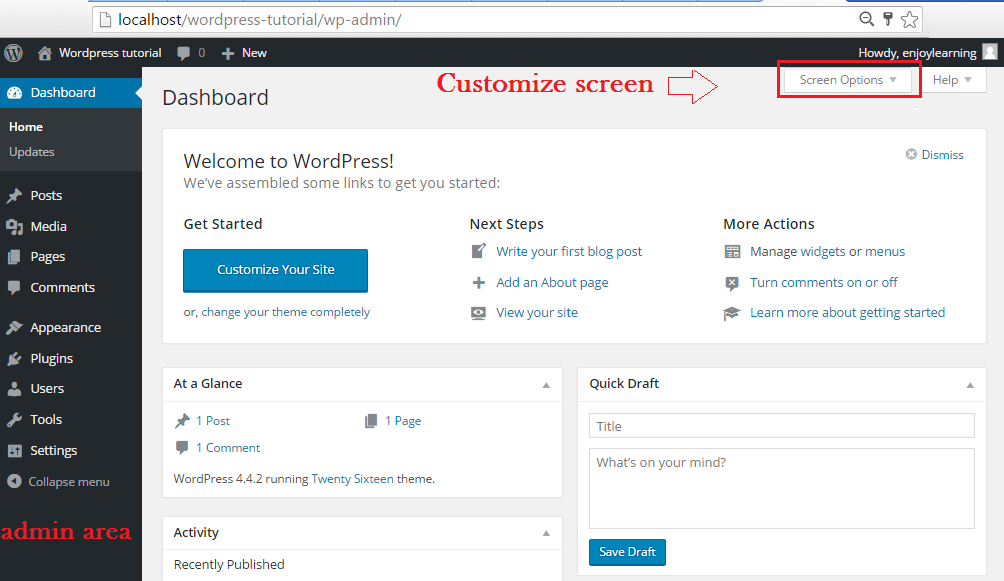Open the Tools menu
The image size is (1004, 581).
coord(46,420)
